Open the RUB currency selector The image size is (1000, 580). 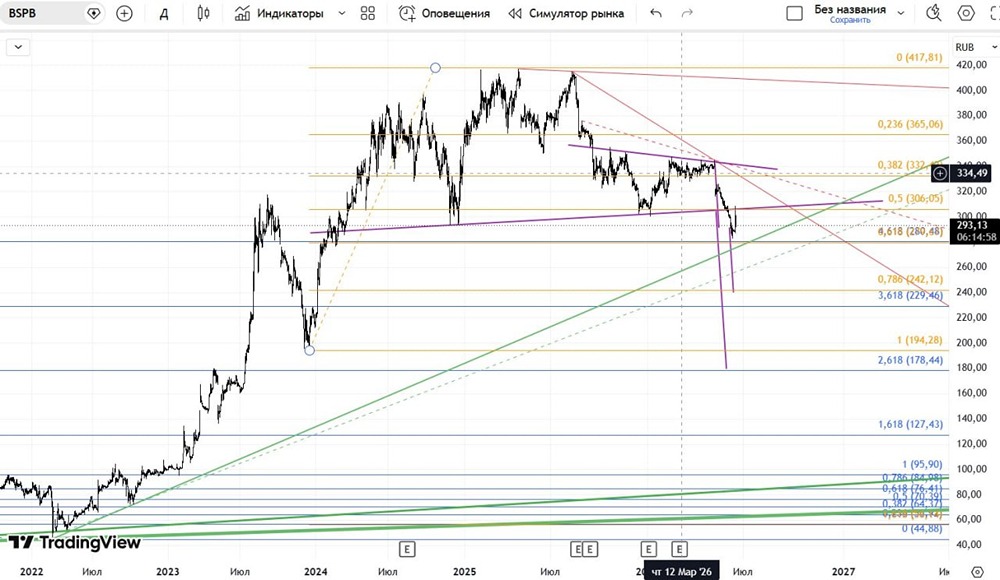(975, 47)
